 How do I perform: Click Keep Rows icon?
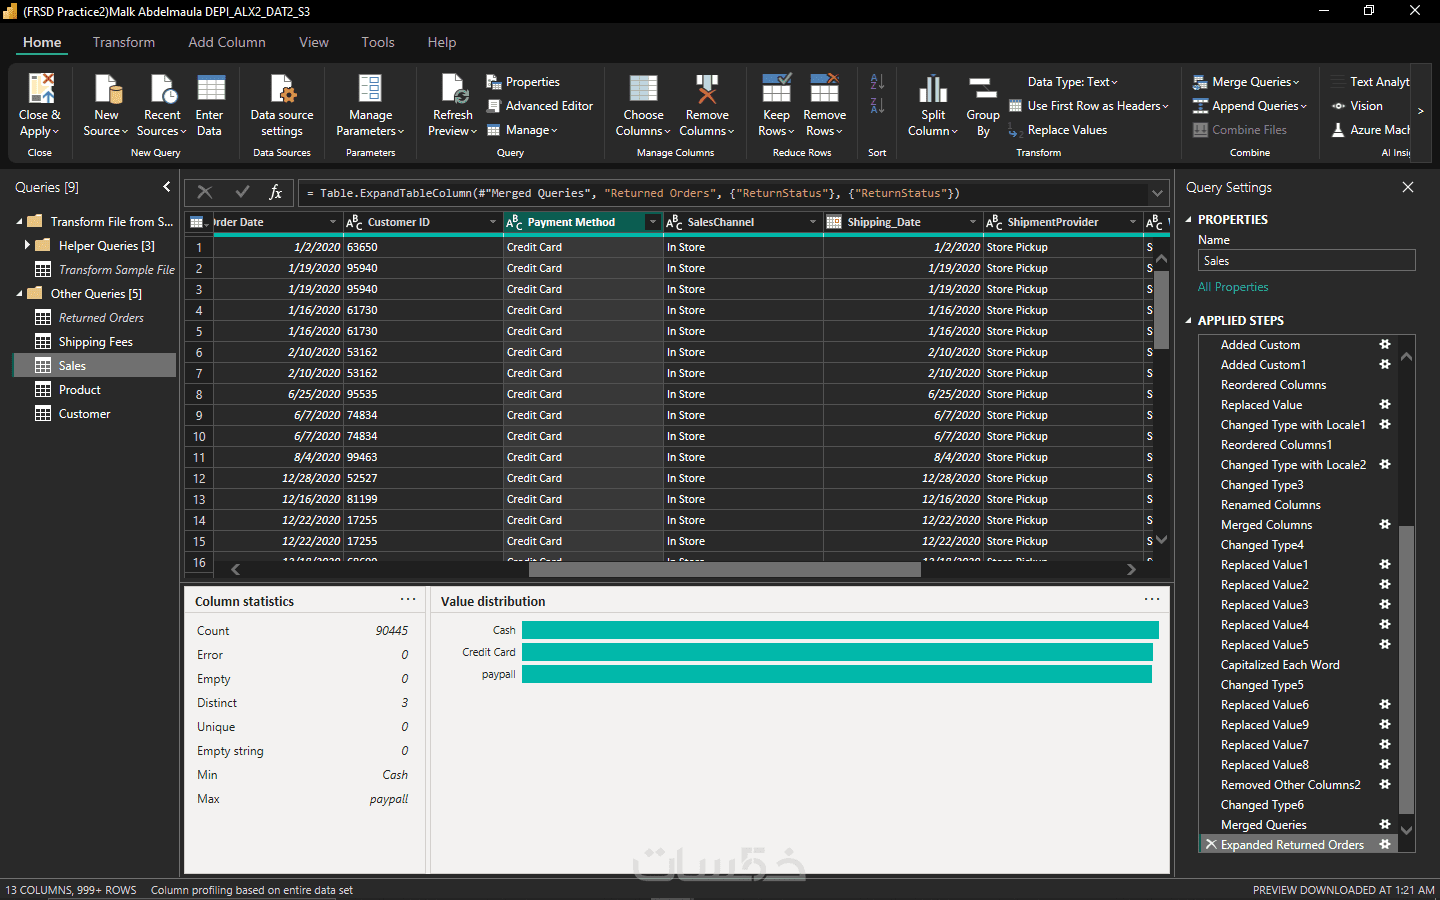776,89
